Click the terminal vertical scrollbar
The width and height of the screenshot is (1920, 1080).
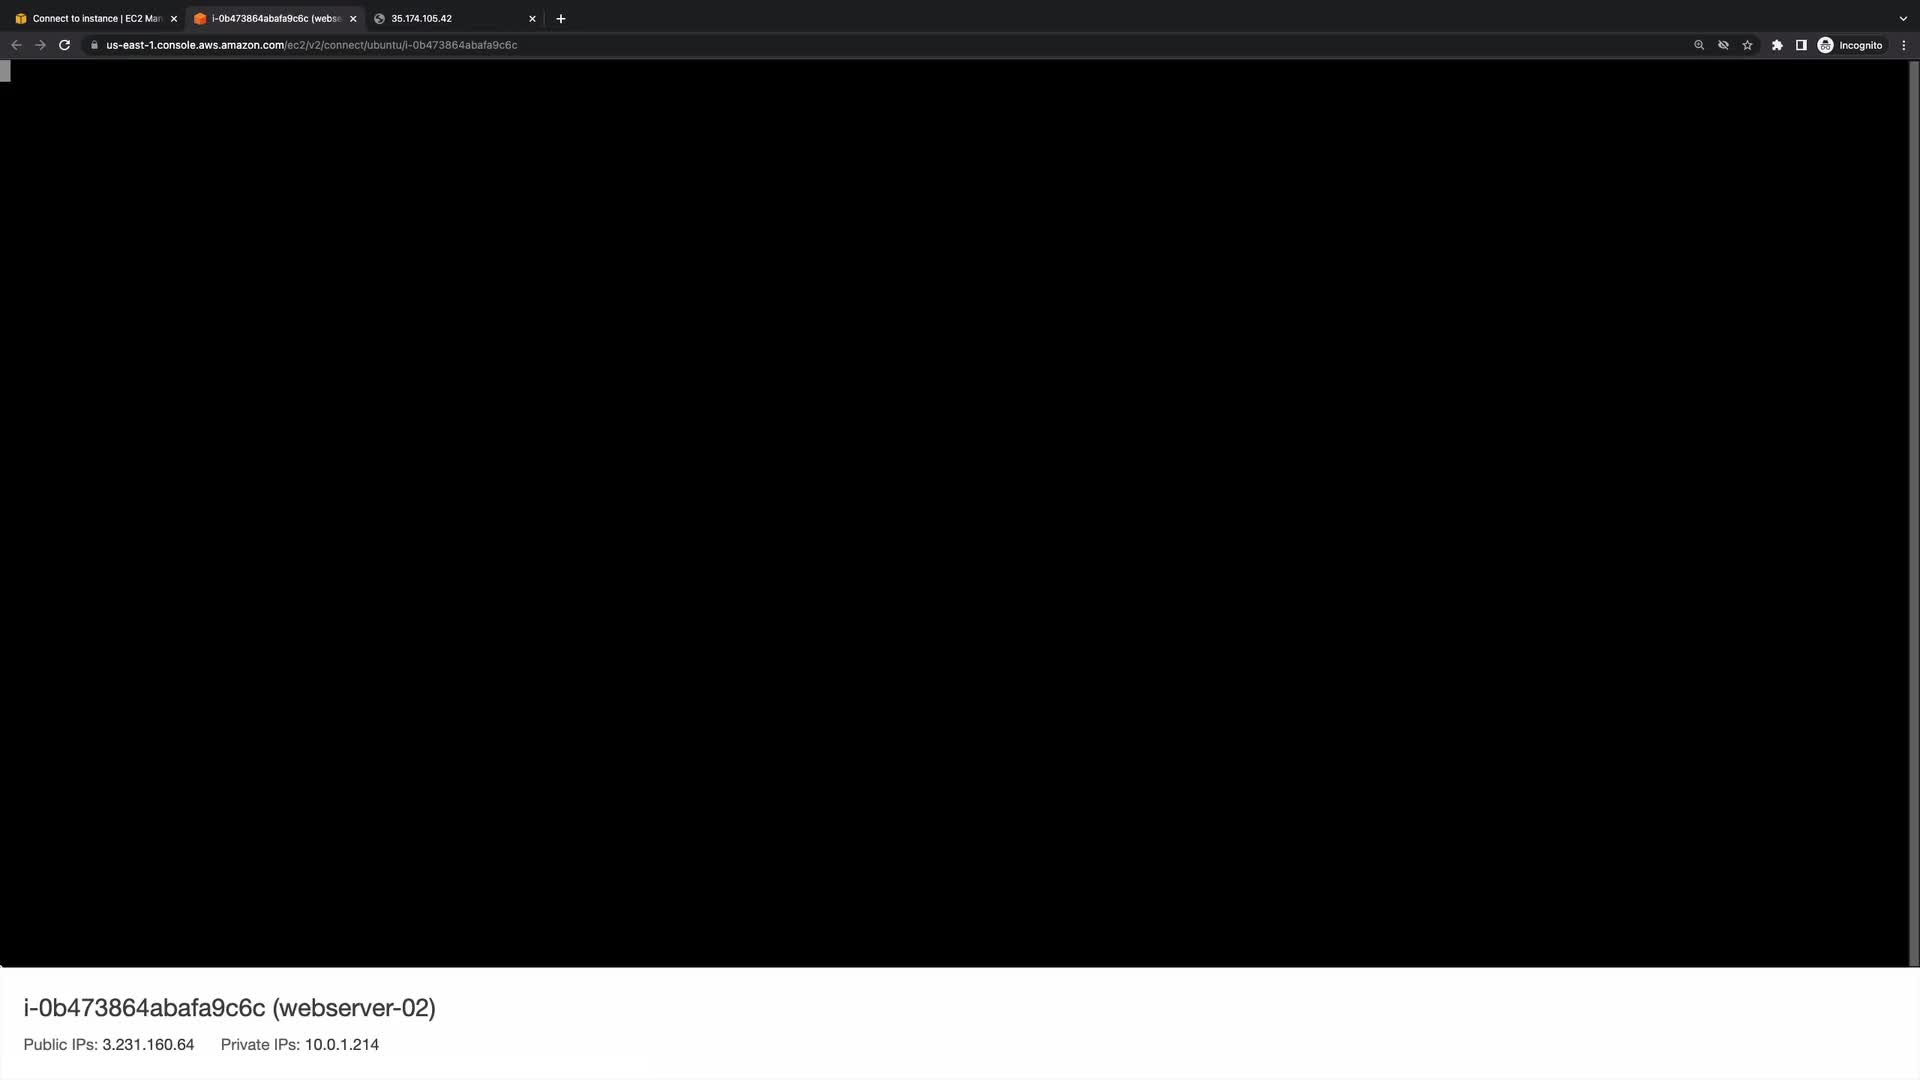pyautogui.click(x=1914, y=500)
